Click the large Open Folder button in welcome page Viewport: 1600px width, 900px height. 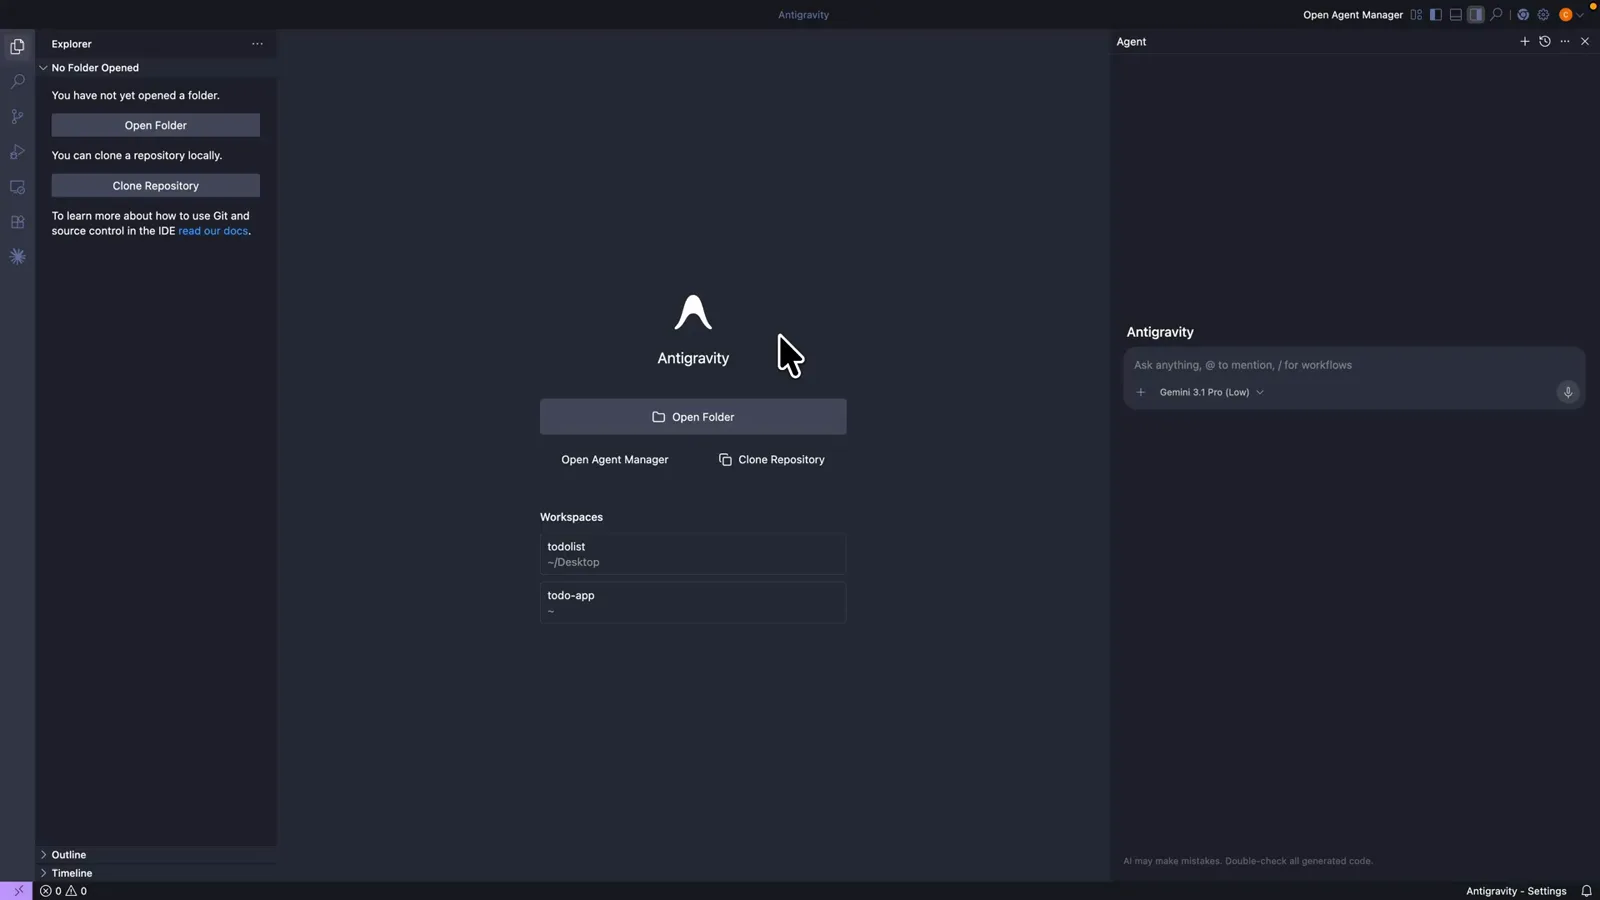pos(693,417)
